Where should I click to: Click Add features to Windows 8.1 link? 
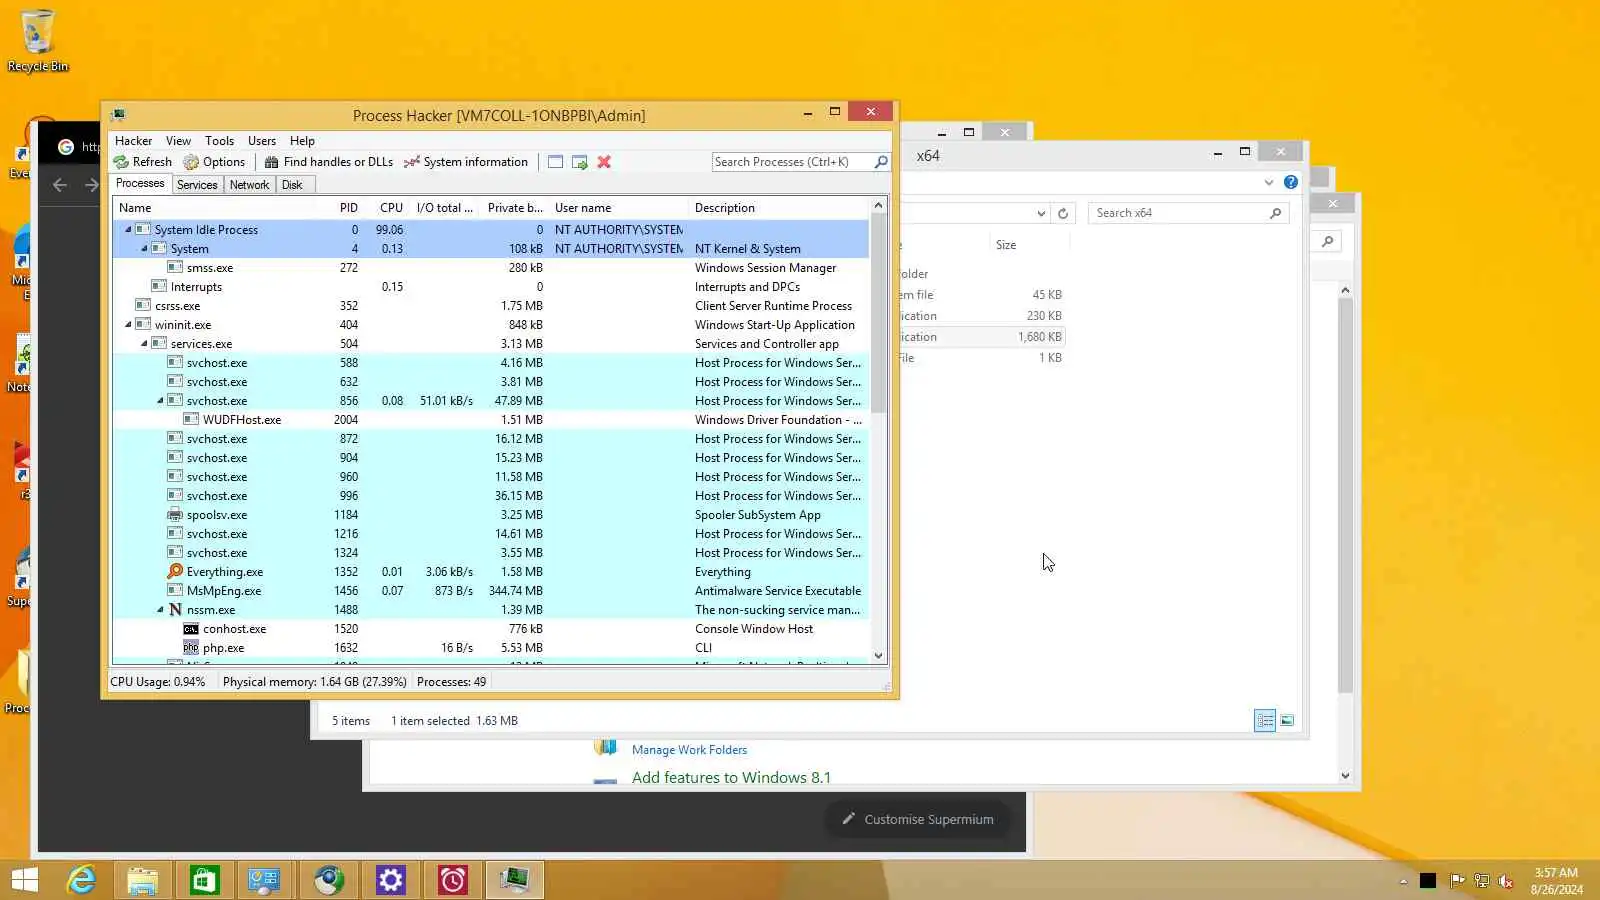pos(731,778)
